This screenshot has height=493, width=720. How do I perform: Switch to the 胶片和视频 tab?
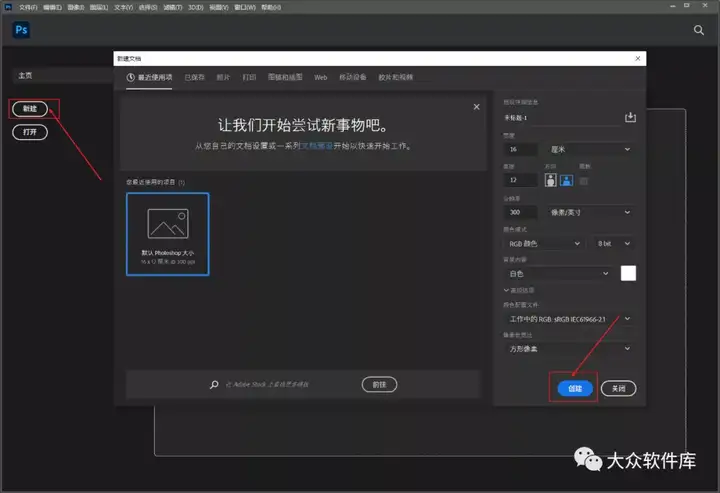coord(395,77)
